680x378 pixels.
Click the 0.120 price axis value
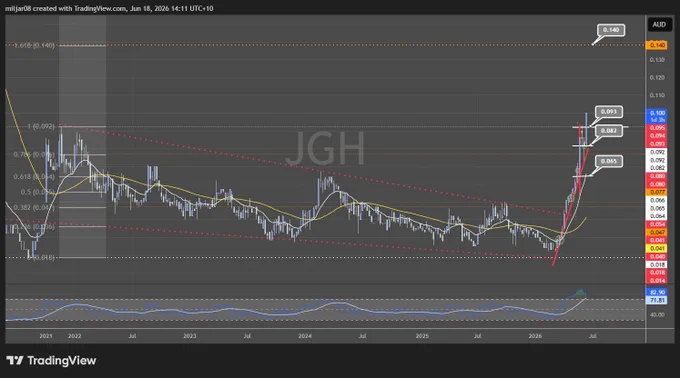[657, 78]
